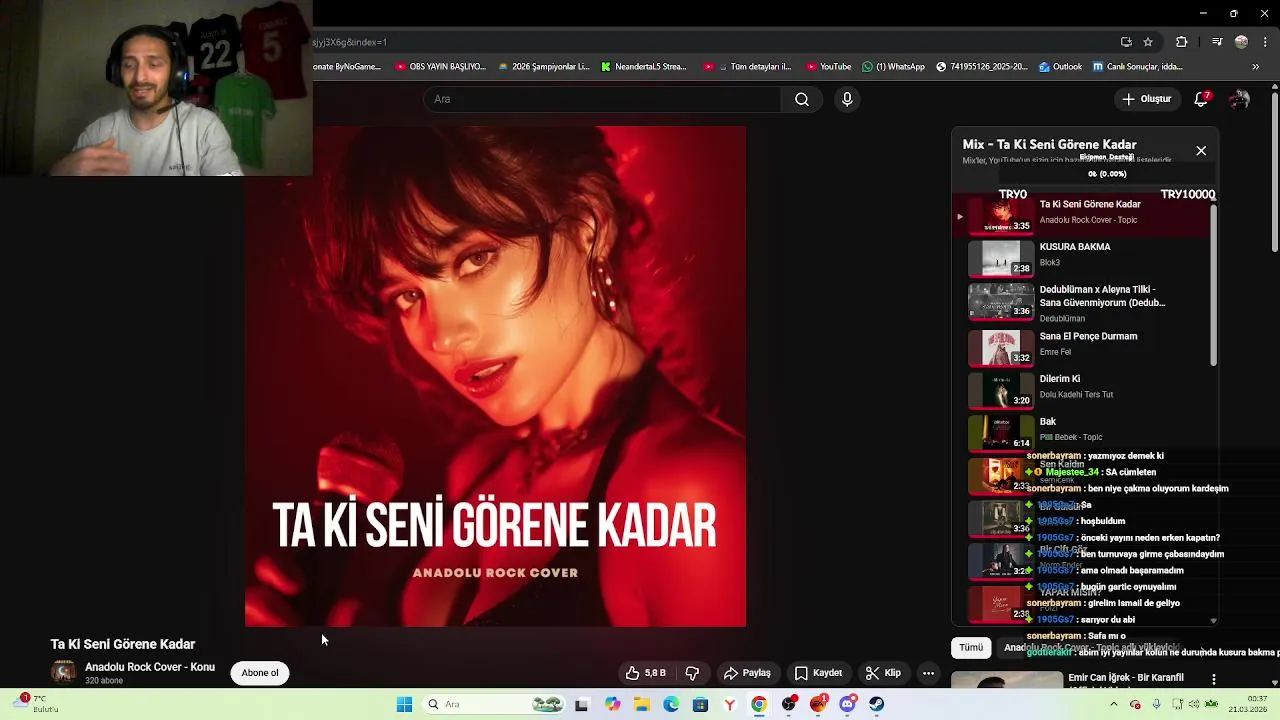1280x720 pixels.
Task: Open video title Ta Ki Seni Görene Kadar
Action: [123, 644]
